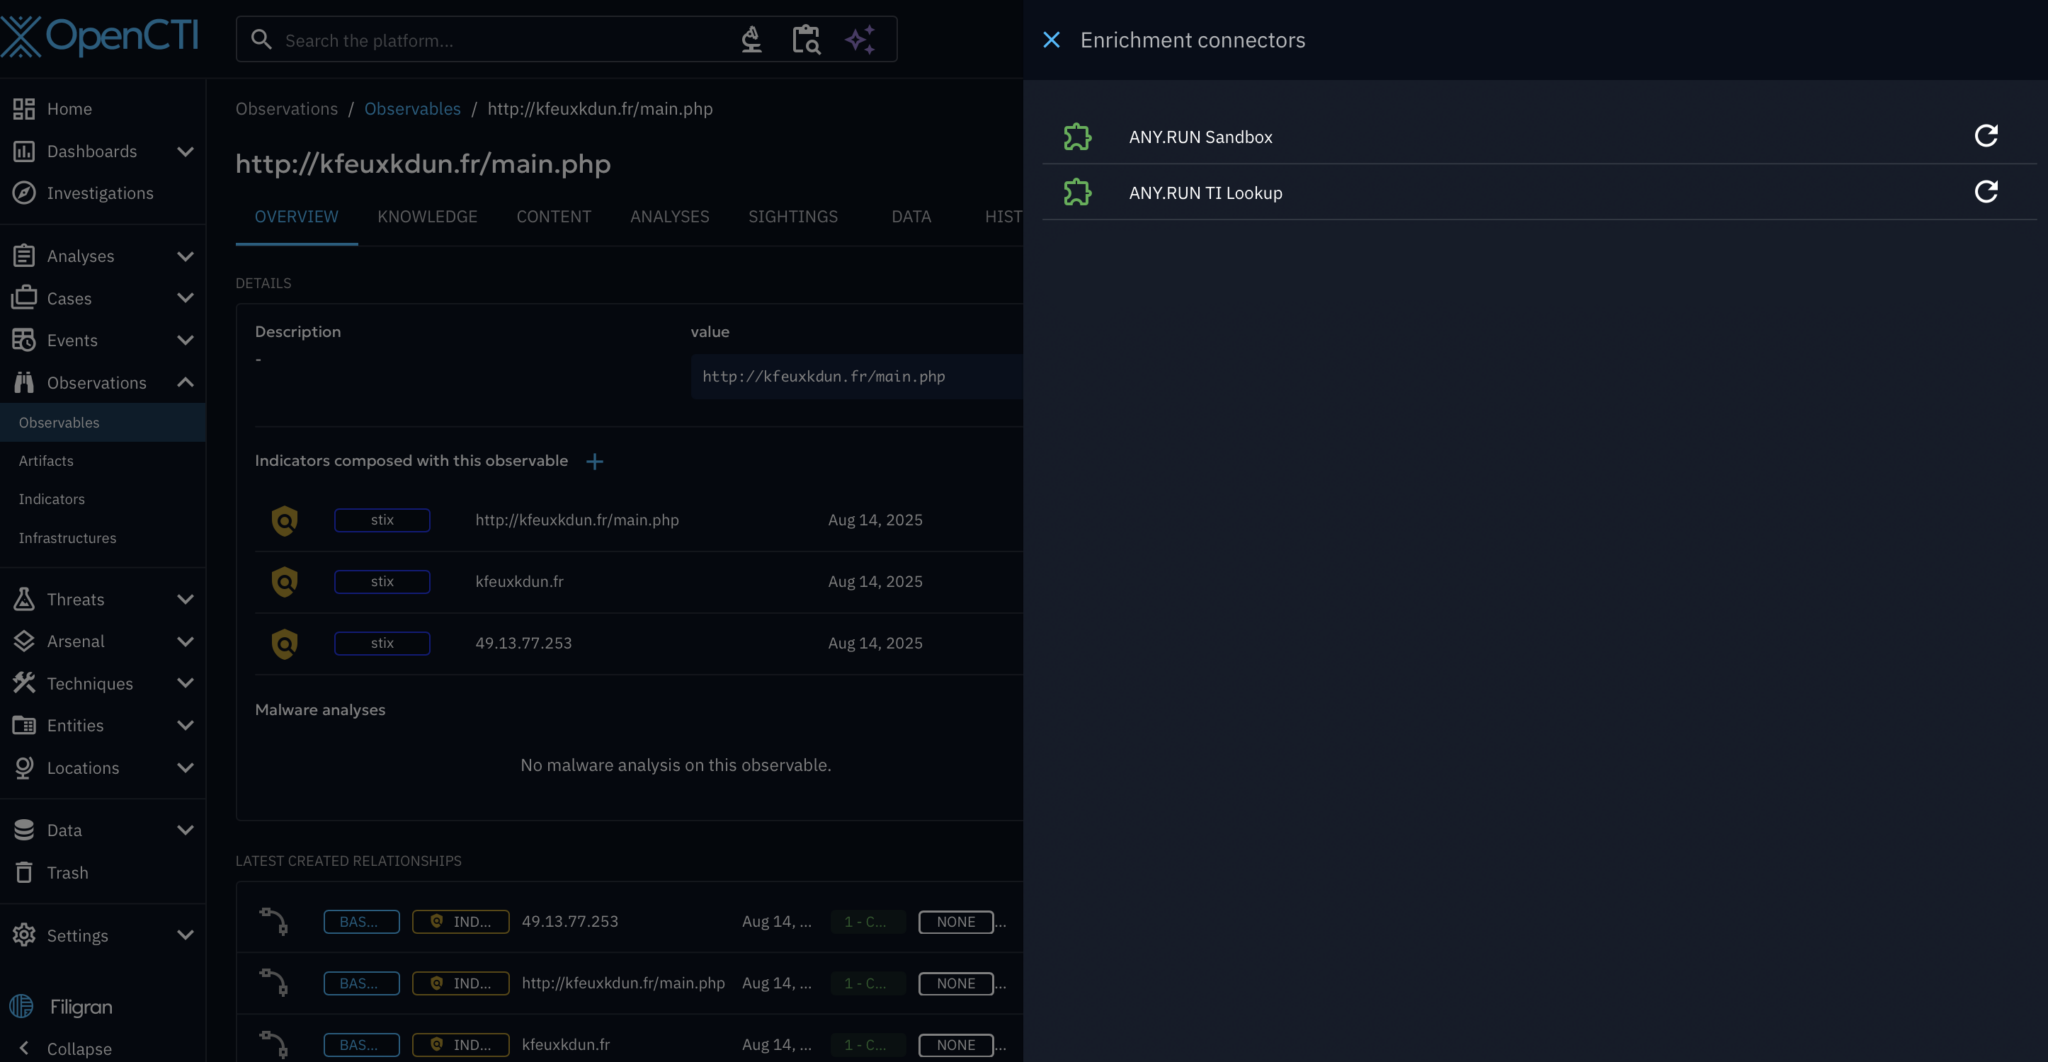2048x1062 pixels.
Task: Refresh the ANY.RUN TI Lookup connector
Action: point(1987,192)
